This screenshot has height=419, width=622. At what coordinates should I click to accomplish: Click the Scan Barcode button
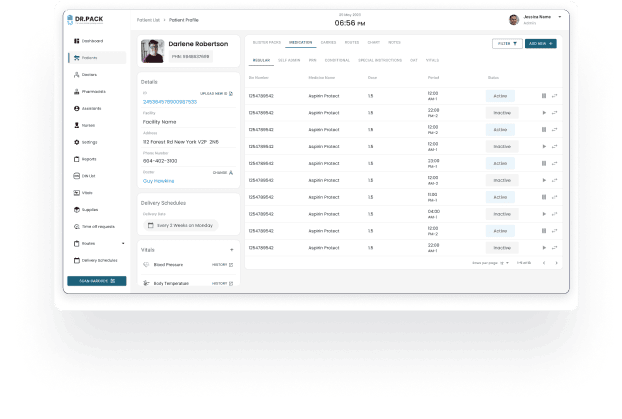[x=96, y=281]
